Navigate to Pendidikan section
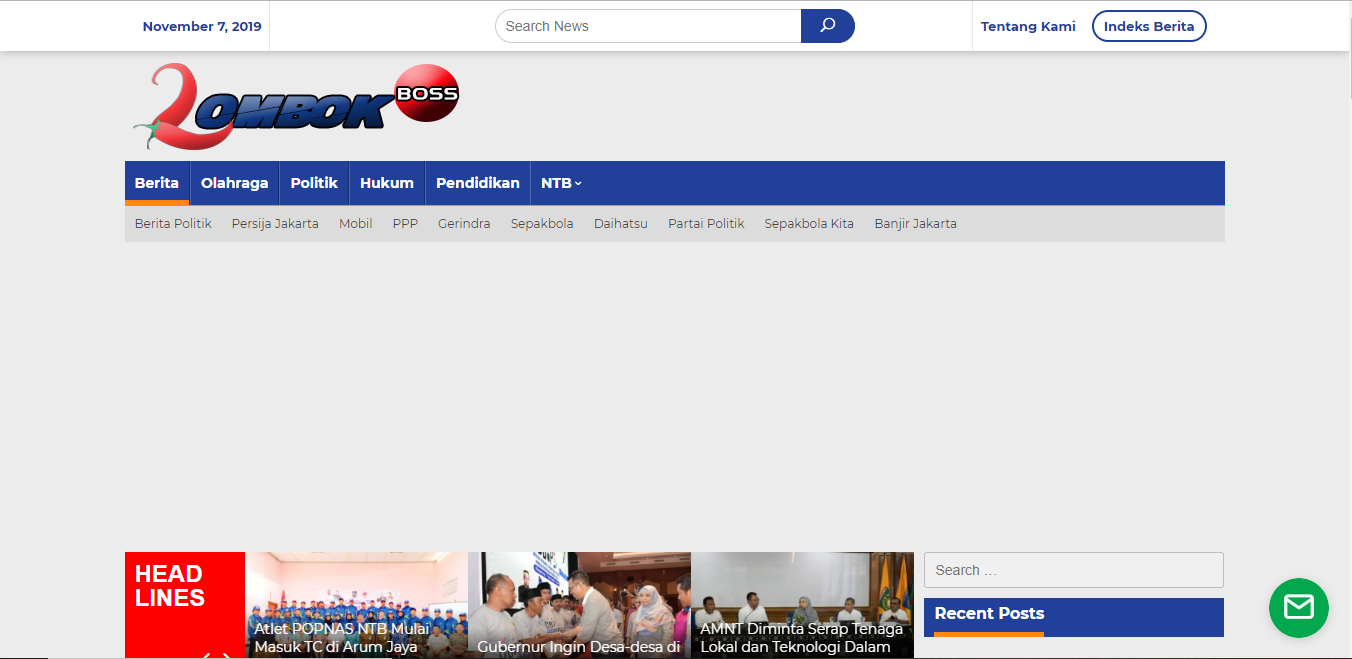1352x659 pixels. 478,183
